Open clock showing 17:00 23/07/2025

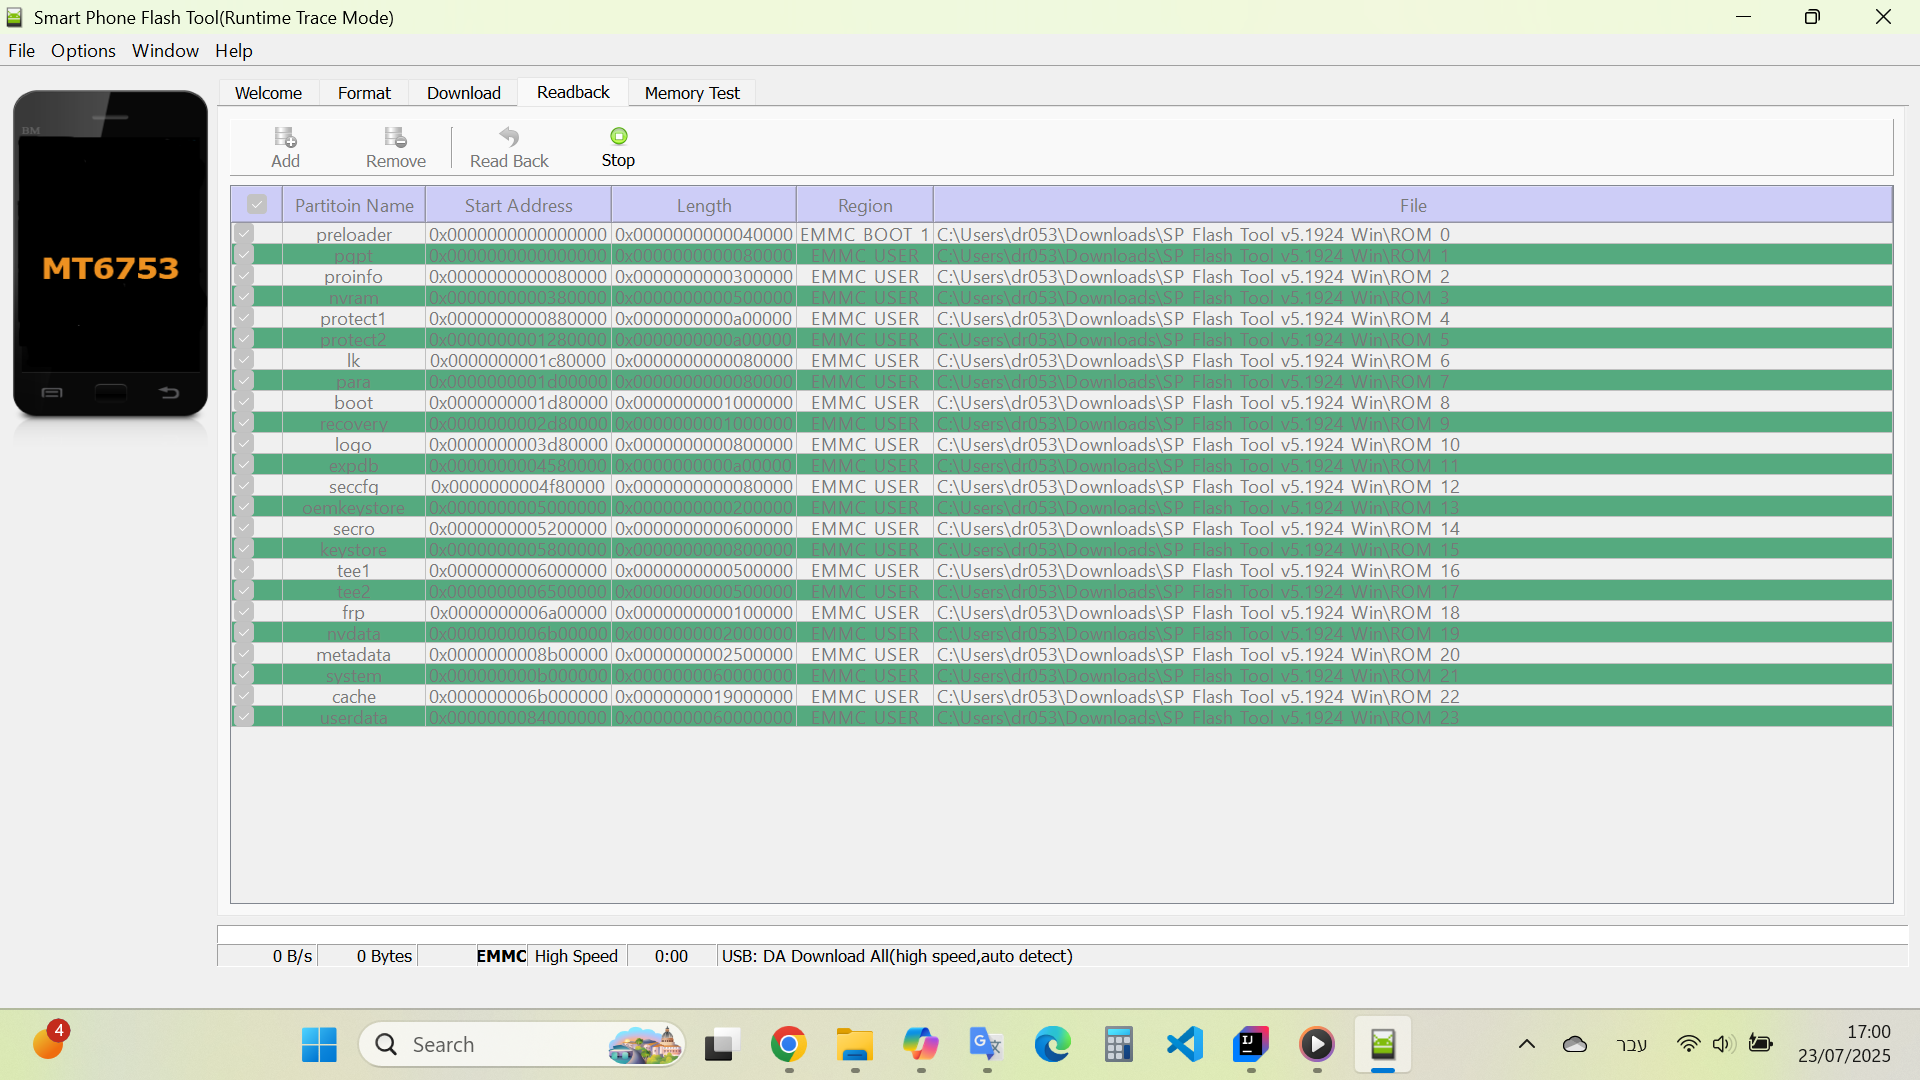[1844, 1044]
